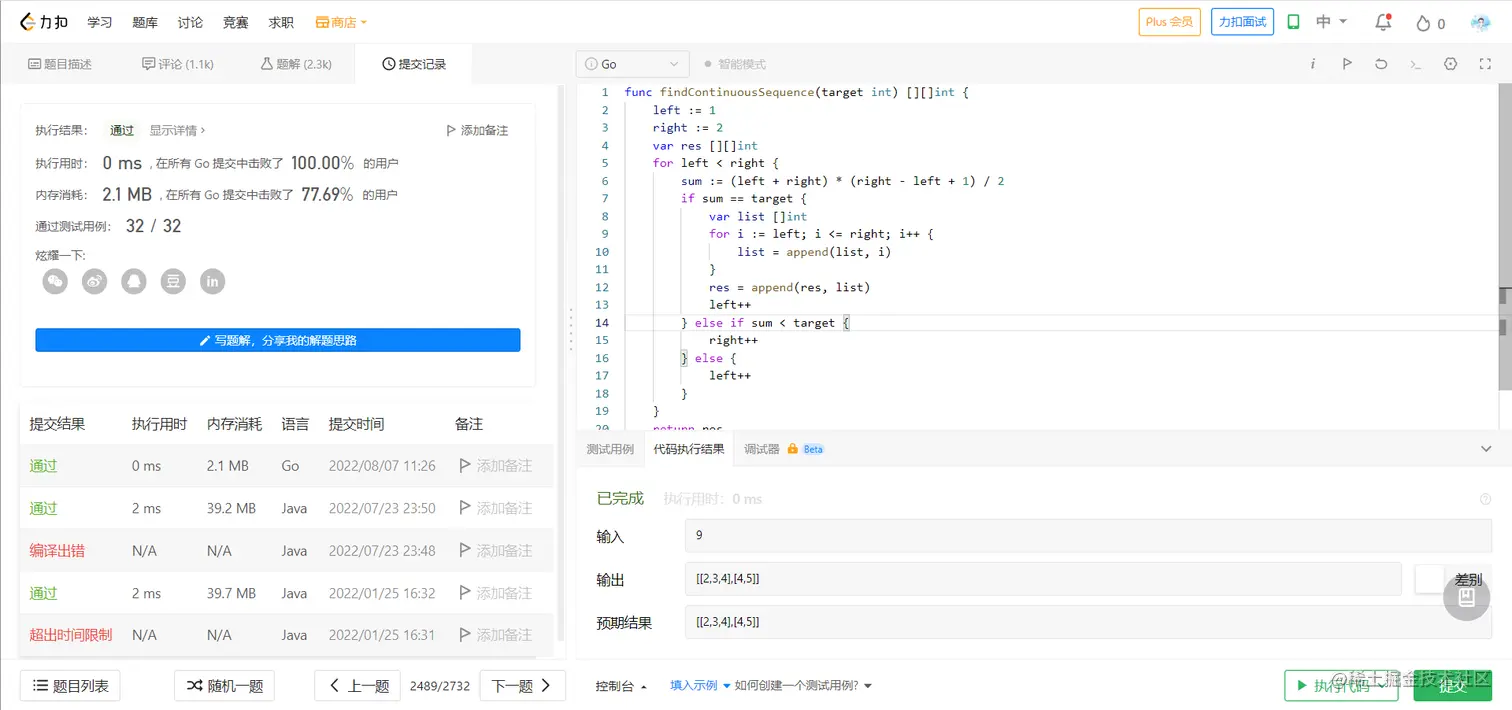The image size is (1512, 710).
Task: Switch to the 题解 (2.3k) tab
Action: [x=296, y=64]
